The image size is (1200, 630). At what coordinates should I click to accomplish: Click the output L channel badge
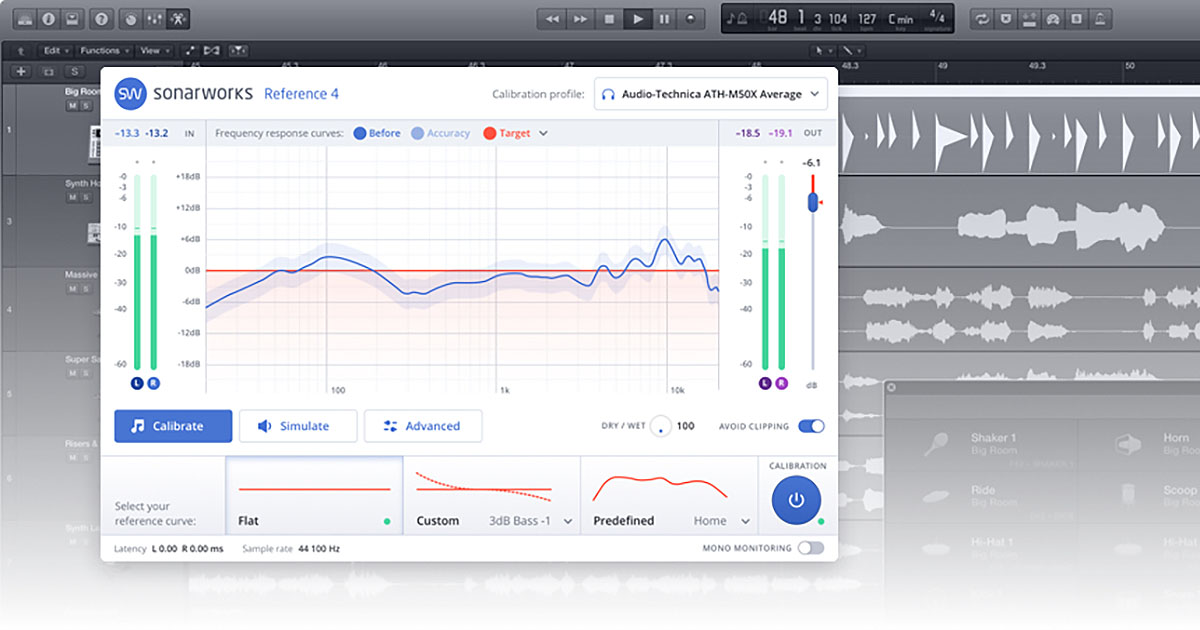click(765, 383)
